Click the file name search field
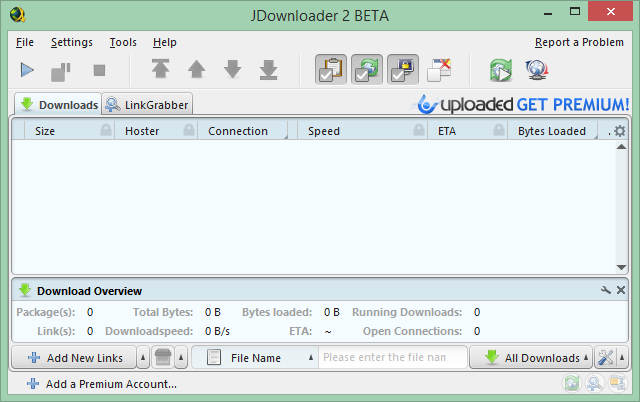The image size is (640, 402). pos(392,358)
